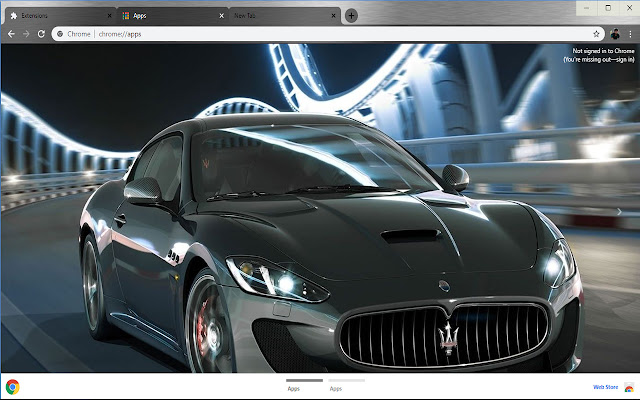The width and height of the screenshot is (640, 400).
Task: Click the Apps tab grid favicon
Action: tap(126, 16)
